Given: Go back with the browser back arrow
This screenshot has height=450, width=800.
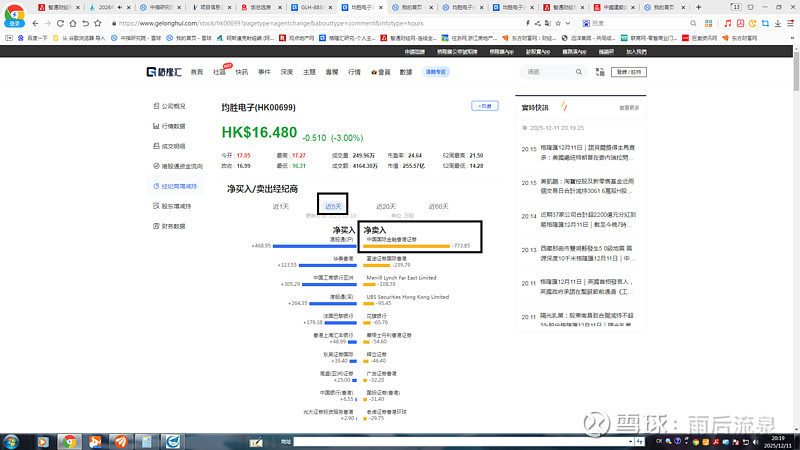Looking at the screenshot, I should [35, 23].
